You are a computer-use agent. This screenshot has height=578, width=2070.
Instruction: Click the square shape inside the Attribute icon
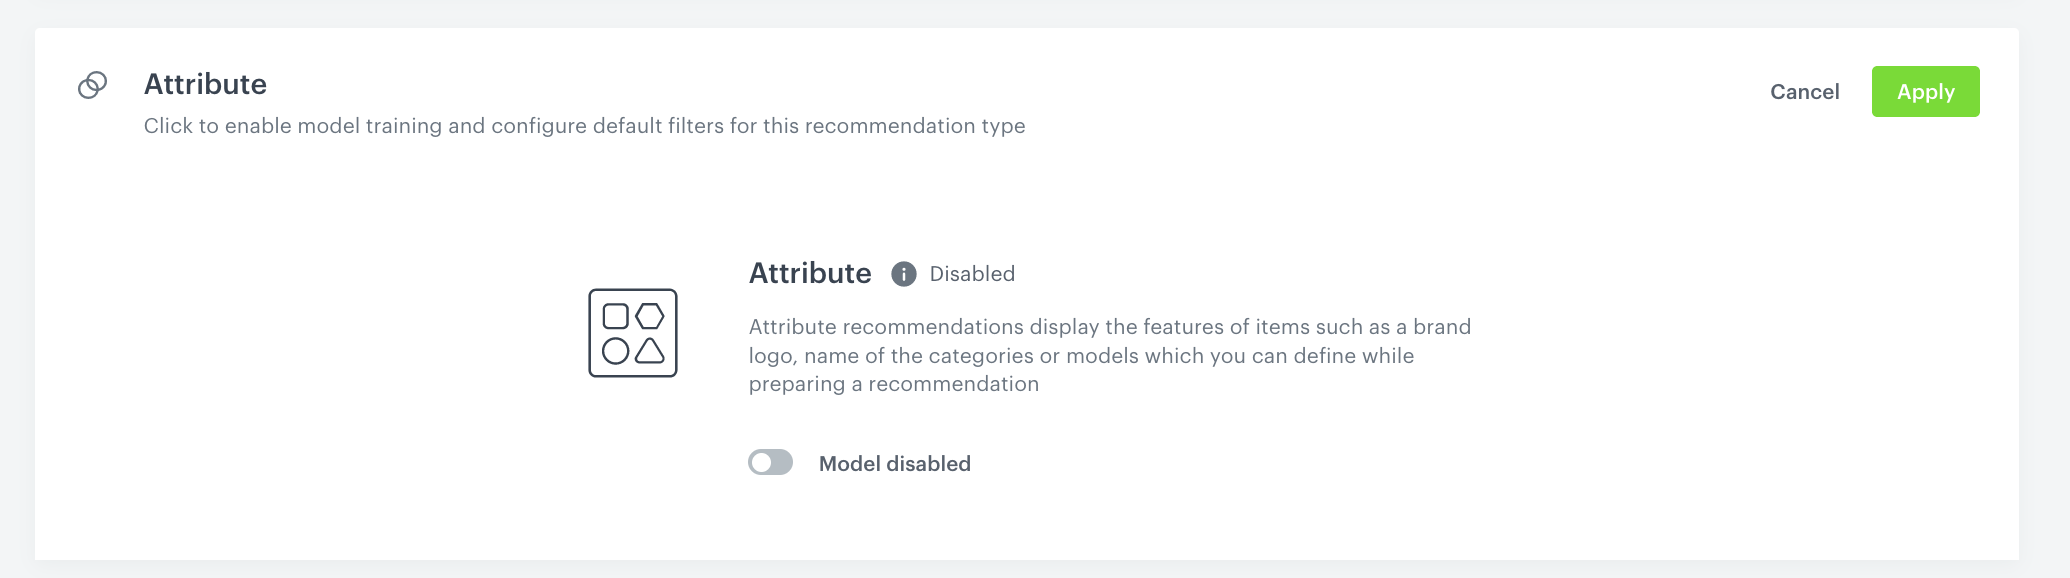click(x=615, y=316)
